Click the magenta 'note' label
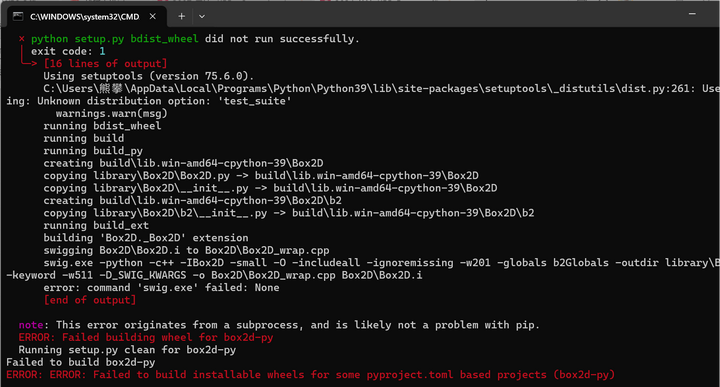Viewport: 720px width, 387px height. tap(31, 325)
